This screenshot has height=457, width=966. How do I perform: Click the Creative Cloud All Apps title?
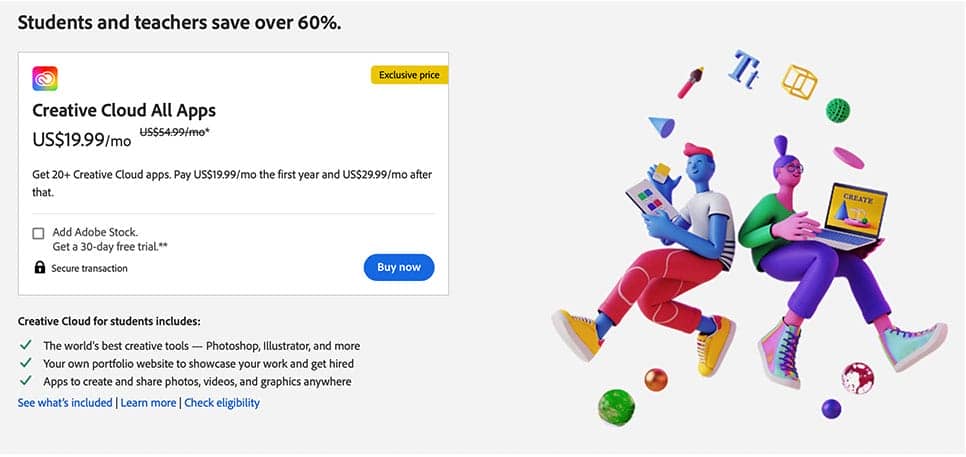(124, 110)
